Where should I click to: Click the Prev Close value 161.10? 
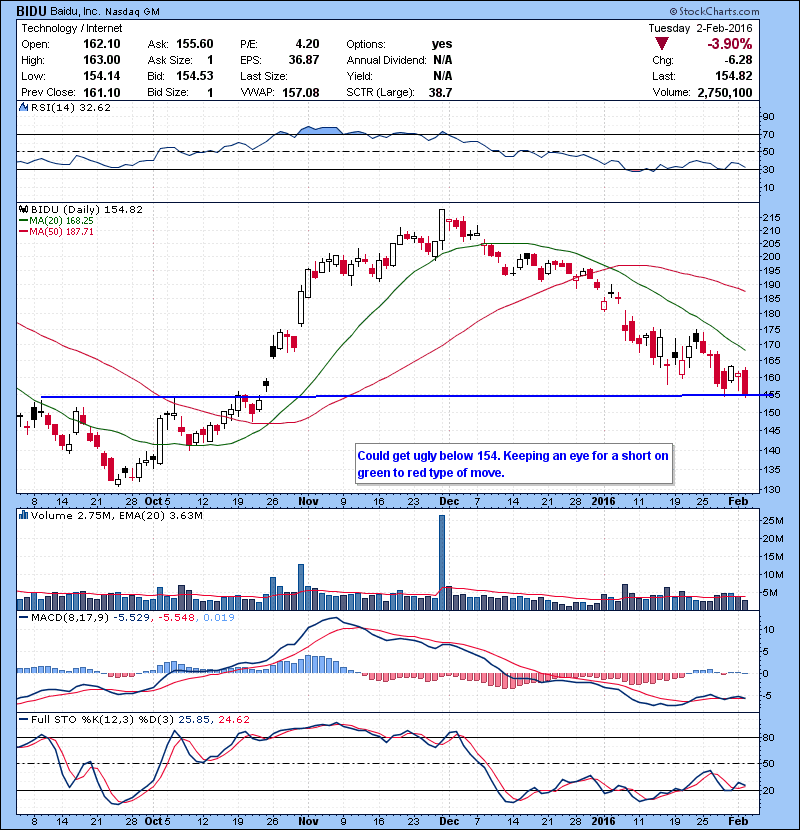(x=102, y=92)
